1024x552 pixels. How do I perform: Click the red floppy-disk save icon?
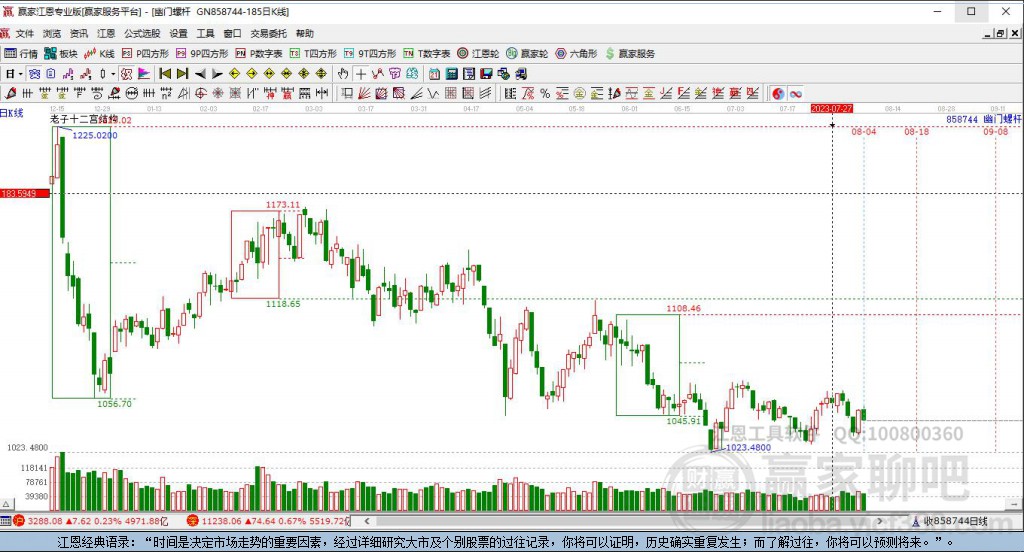coord(487,74)
